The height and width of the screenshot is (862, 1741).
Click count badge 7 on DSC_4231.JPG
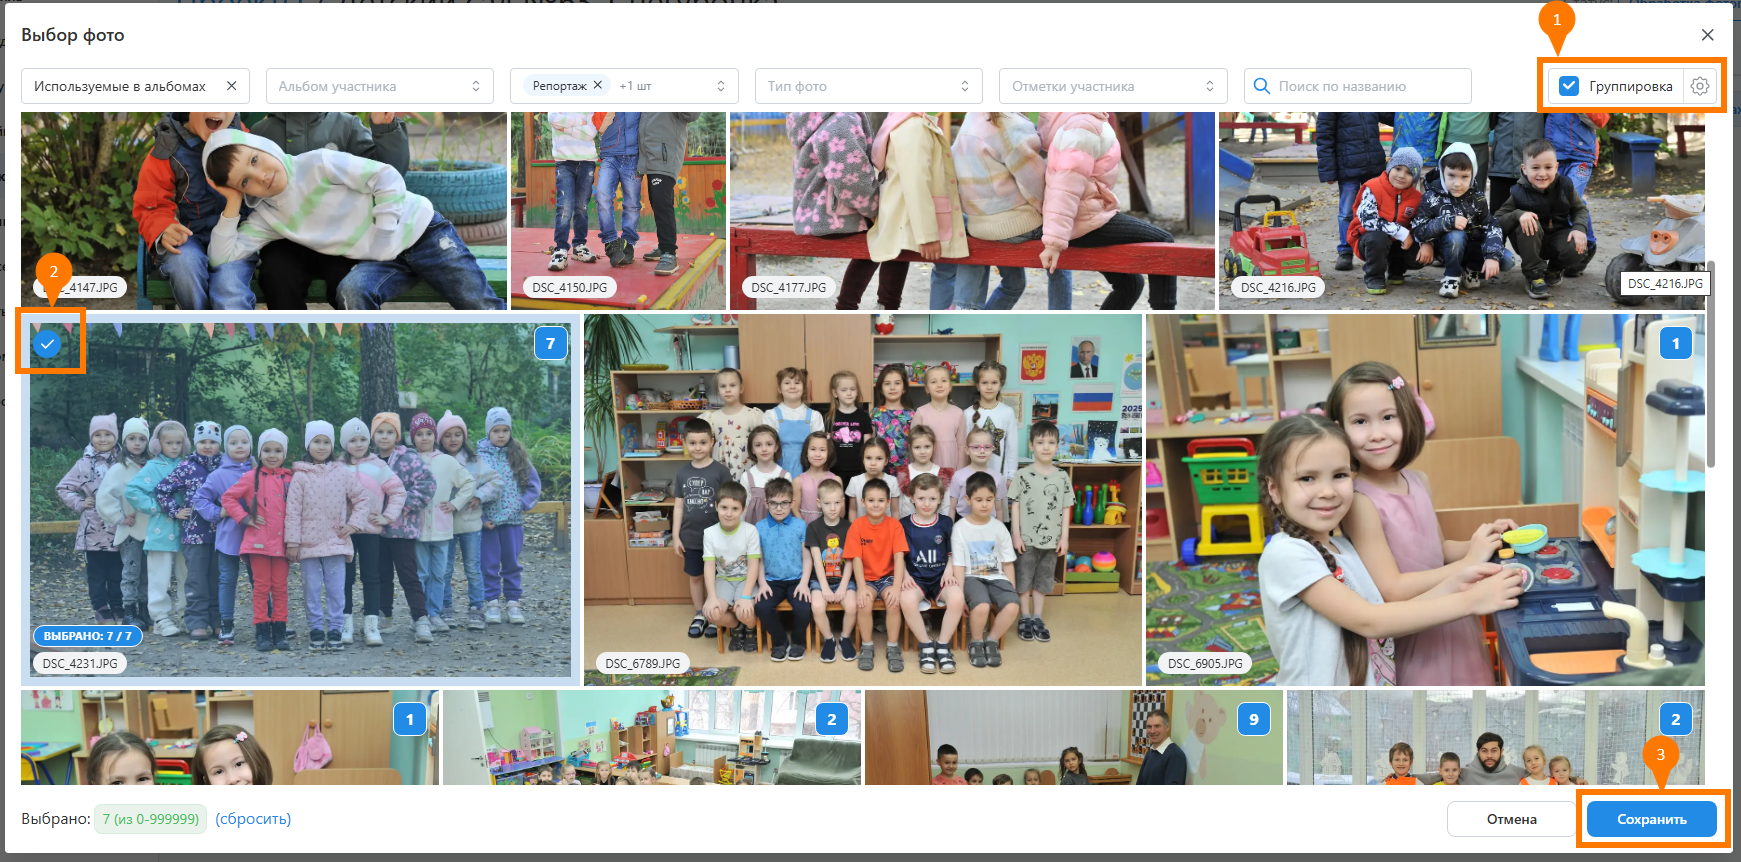click(550, 343)
